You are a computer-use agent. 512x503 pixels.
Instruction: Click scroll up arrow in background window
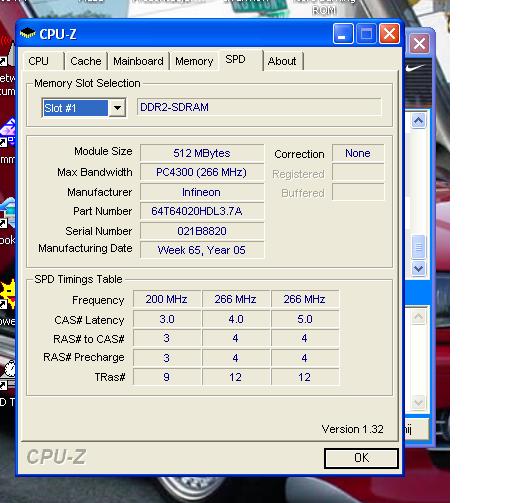point(418,120)
